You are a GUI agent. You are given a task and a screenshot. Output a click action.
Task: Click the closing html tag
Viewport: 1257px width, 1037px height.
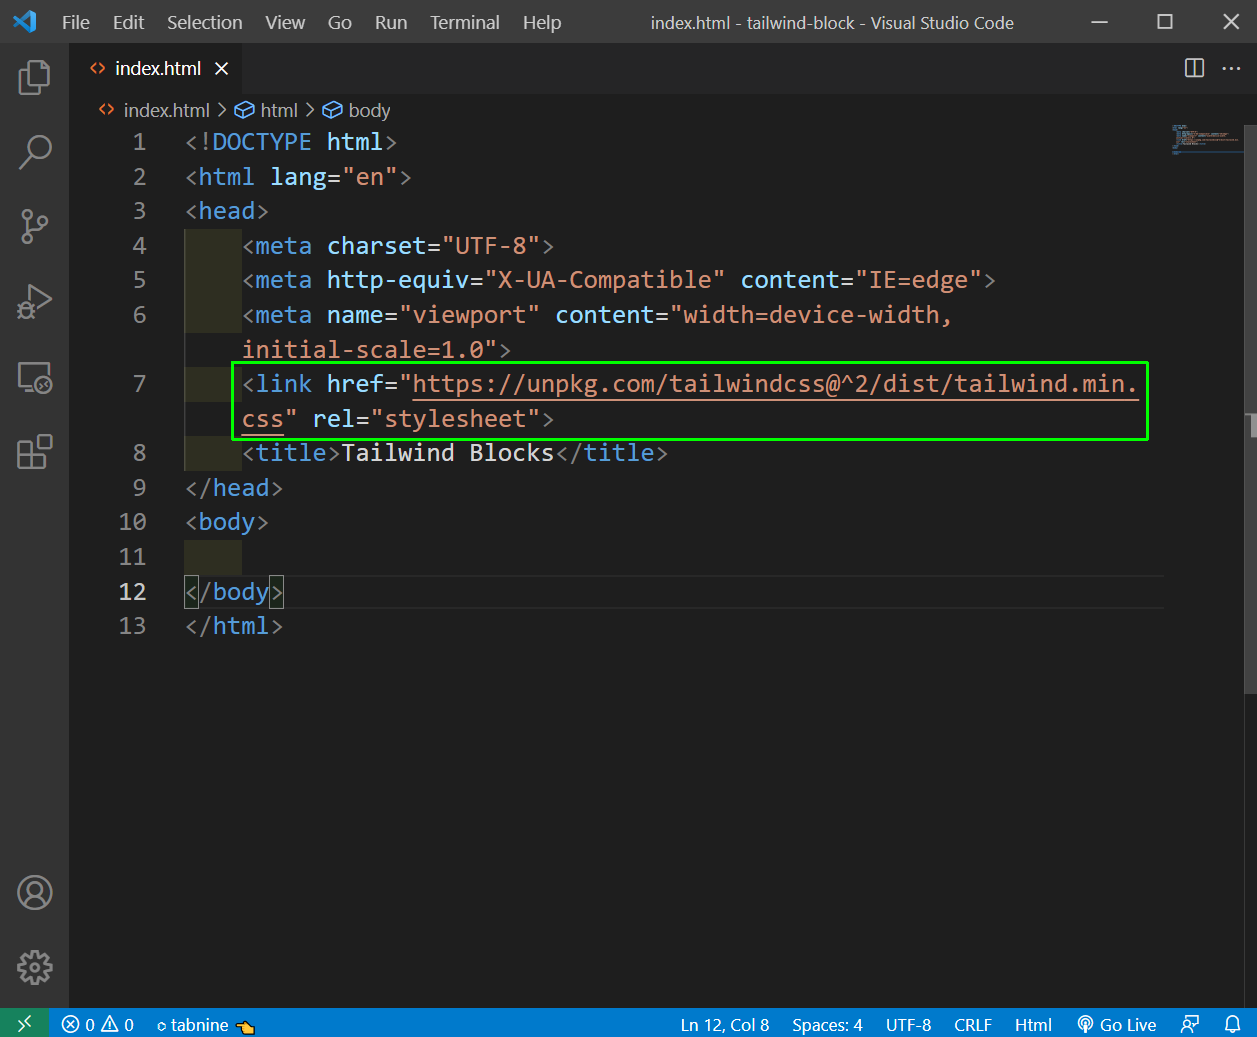pyautogui.click(x=234, y=626)
